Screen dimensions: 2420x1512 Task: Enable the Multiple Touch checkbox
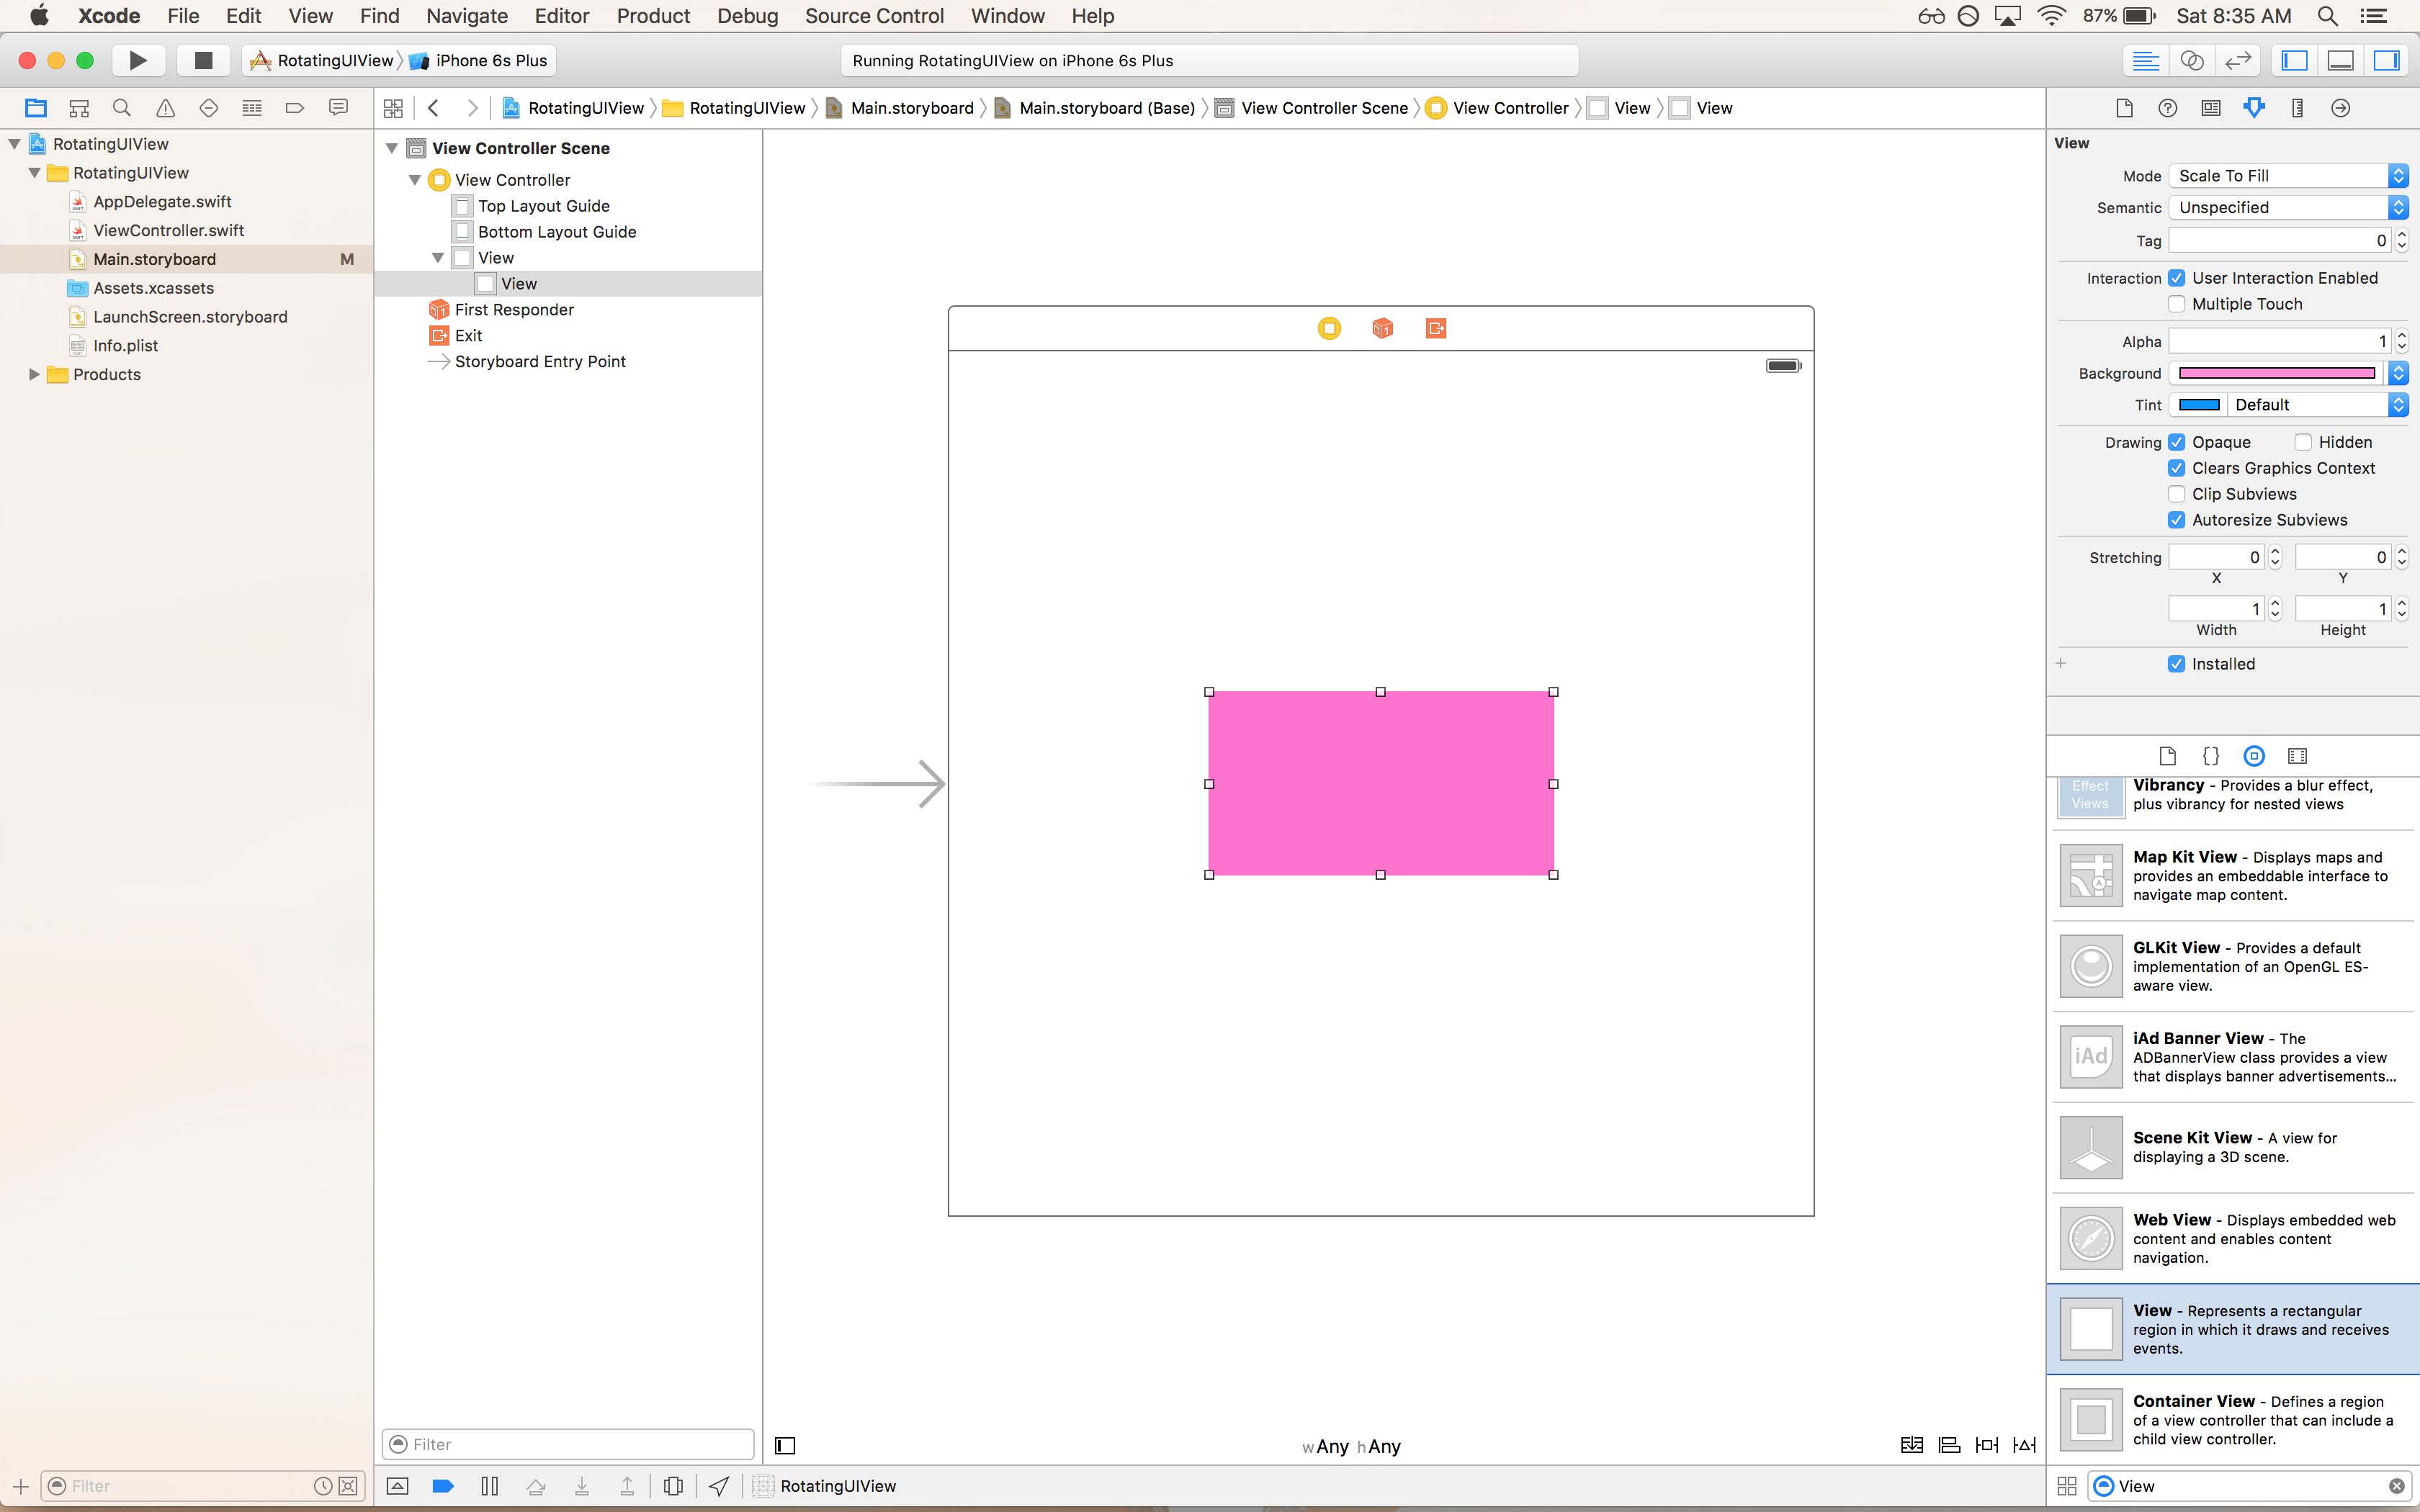(x=2176, y=304)
